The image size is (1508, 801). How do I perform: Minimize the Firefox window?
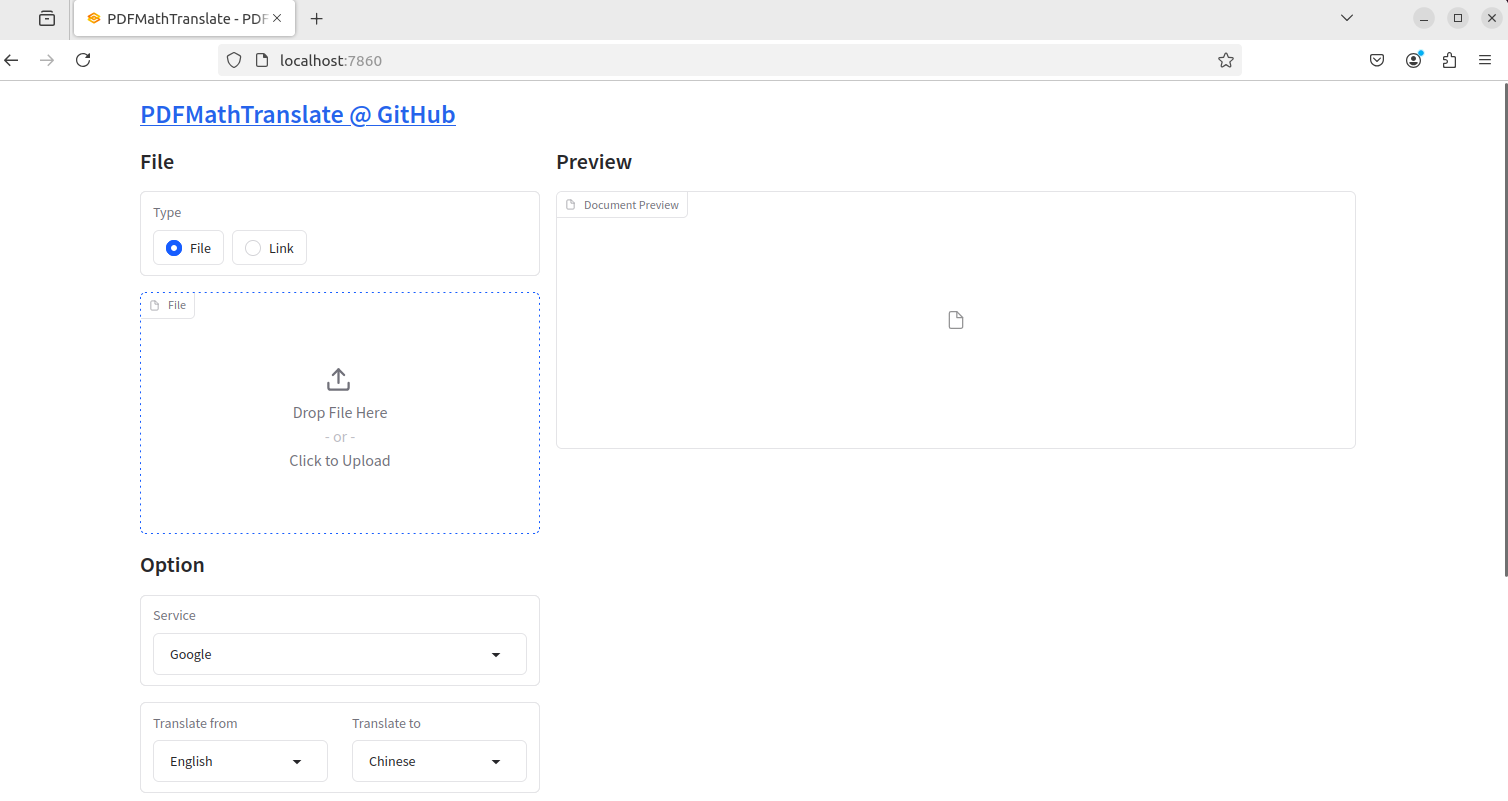[1424, 18]
